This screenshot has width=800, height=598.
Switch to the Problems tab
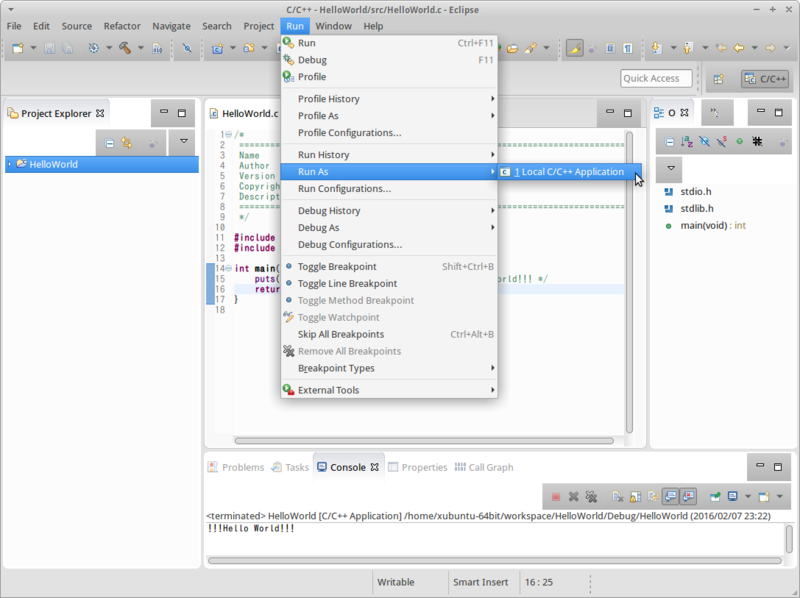[x=236, y=467]
